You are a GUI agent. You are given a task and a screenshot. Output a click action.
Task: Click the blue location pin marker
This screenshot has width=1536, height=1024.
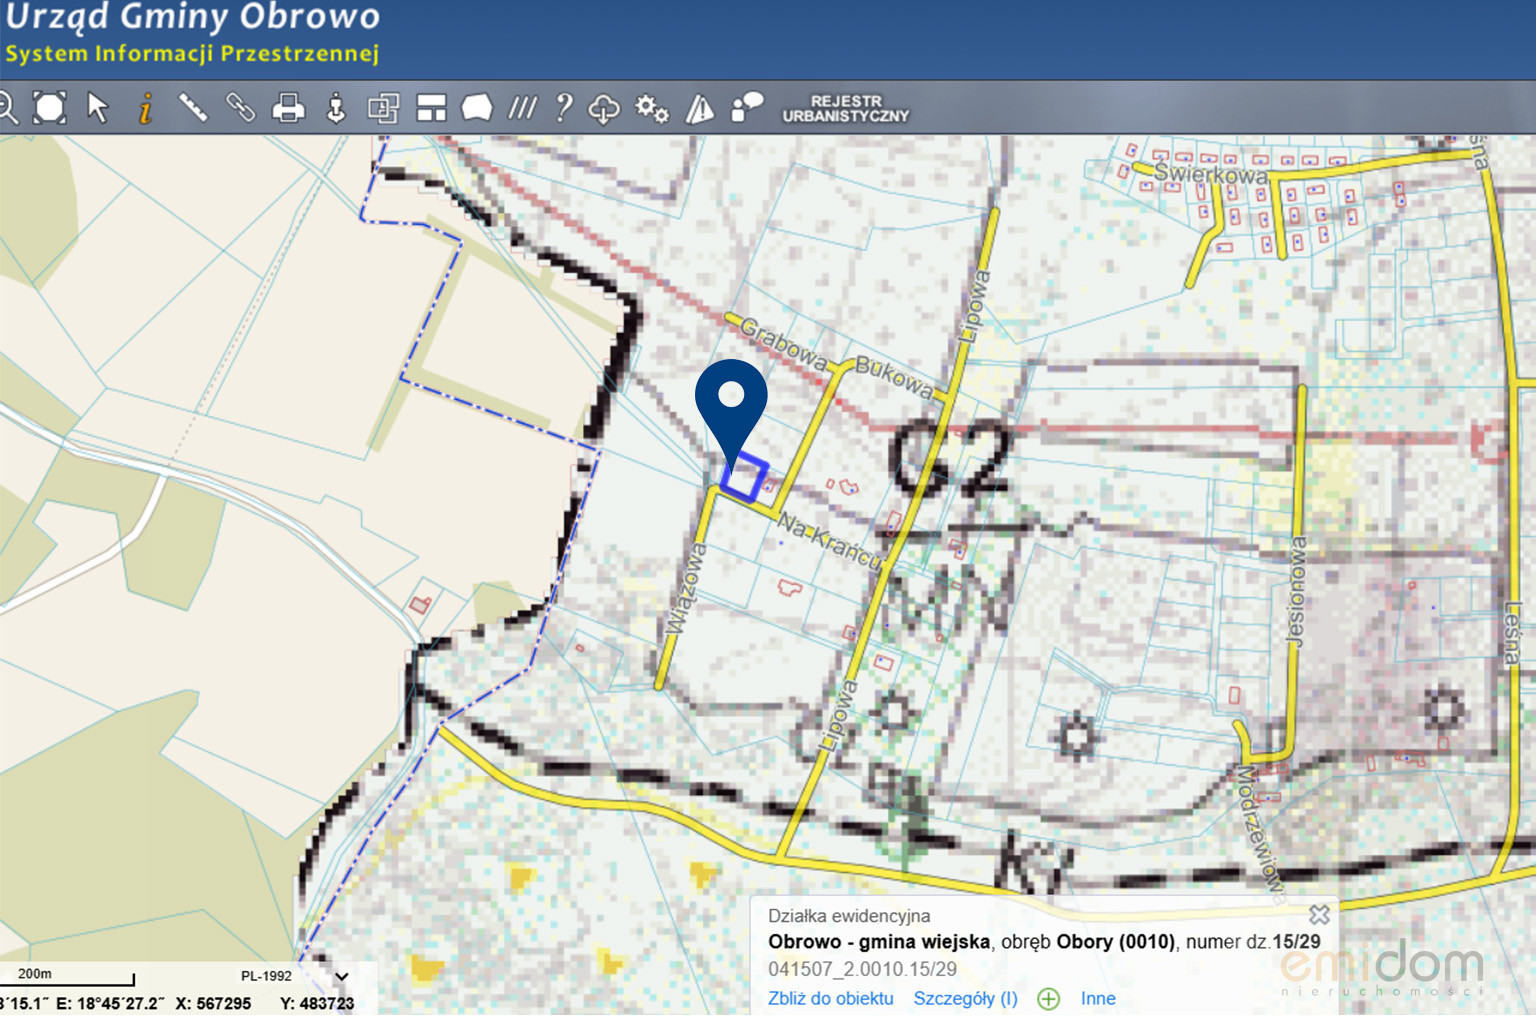(x=731, y=415)
